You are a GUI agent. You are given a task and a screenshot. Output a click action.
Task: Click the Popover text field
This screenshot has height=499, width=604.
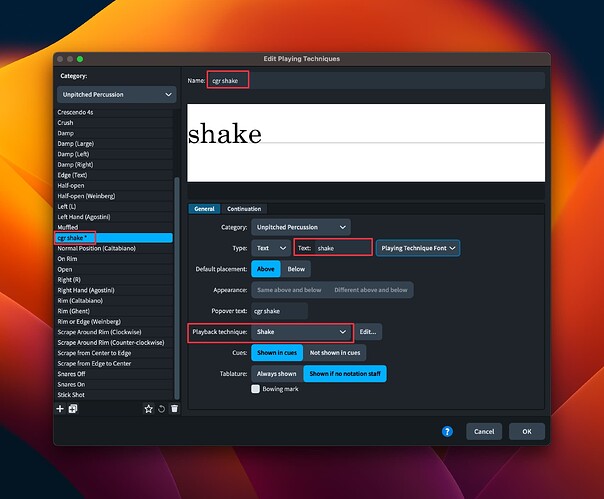coord(280,311)
